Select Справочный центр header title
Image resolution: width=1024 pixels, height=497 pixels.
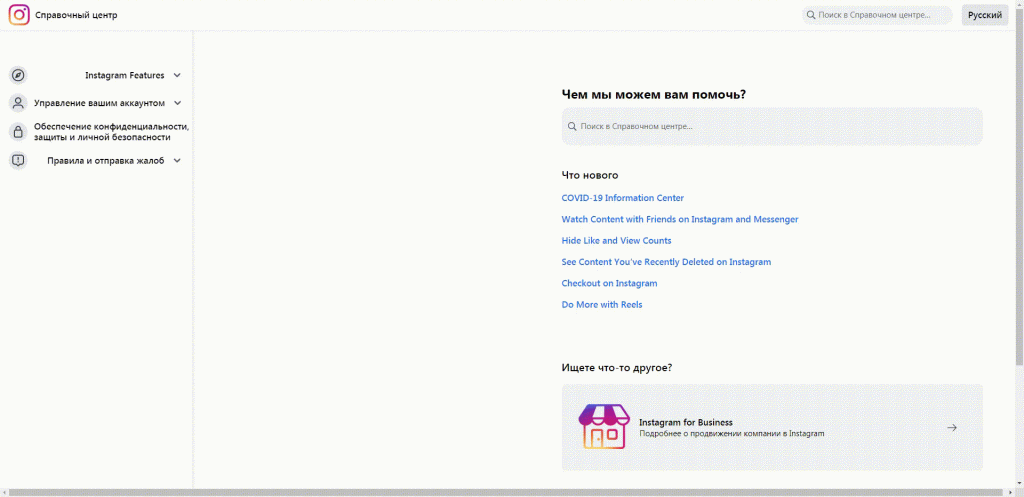tap(76, 15)
